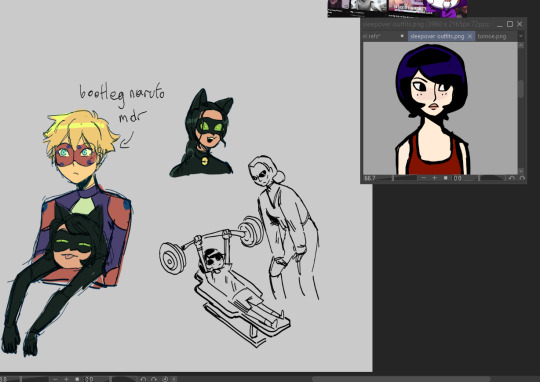Zoom out in sleepover outfits view
The width and height of the screenshot is (540, 382).
[x=424, y=178]
